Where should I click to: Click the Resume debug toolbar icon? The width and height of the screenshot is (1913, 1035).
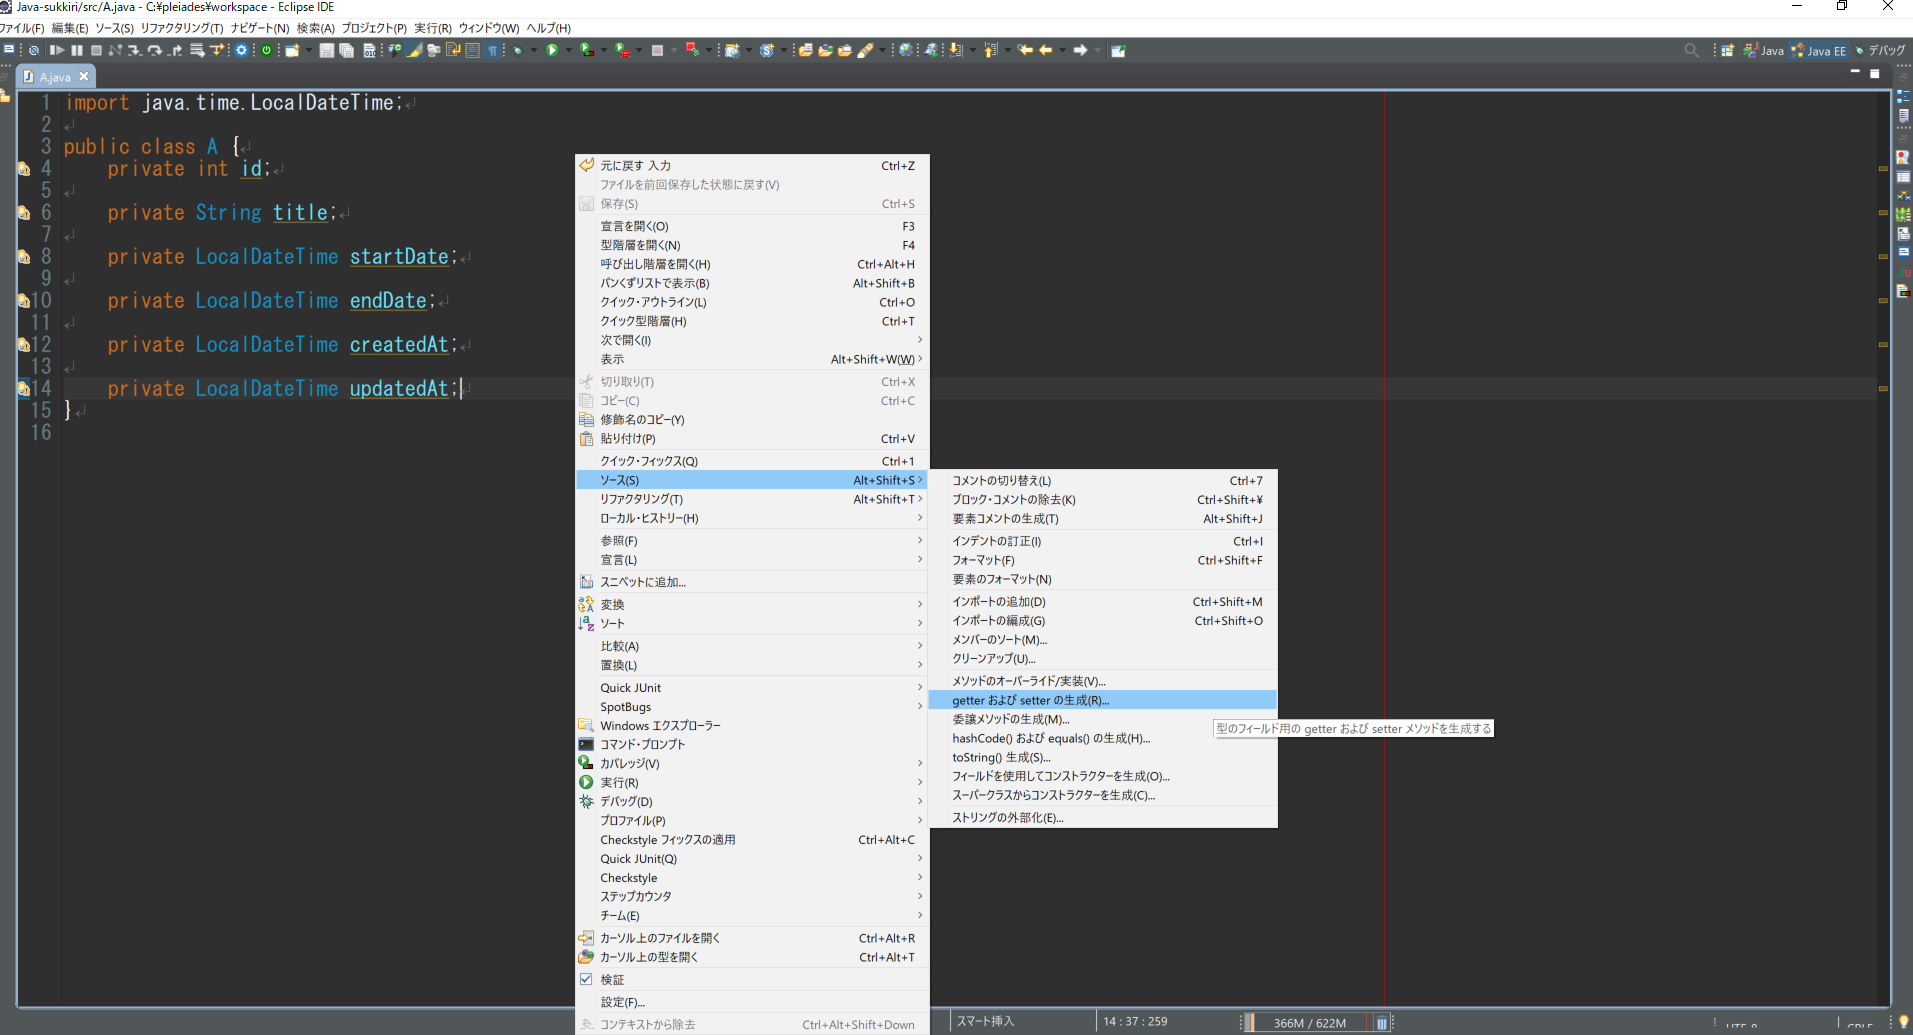click(x=57, y=50)
